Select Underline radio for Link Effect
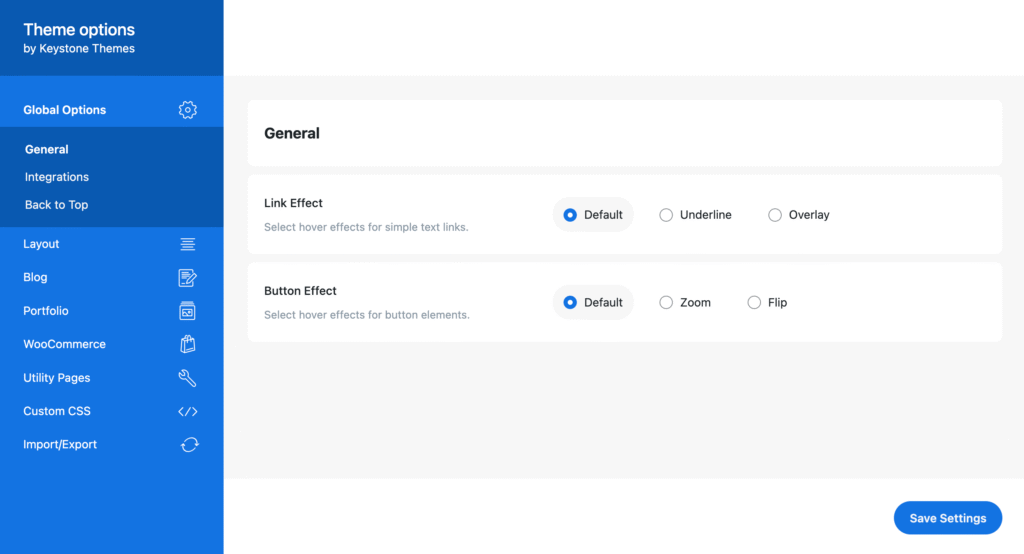1024x554 pixels. click(x=666, y=215)
